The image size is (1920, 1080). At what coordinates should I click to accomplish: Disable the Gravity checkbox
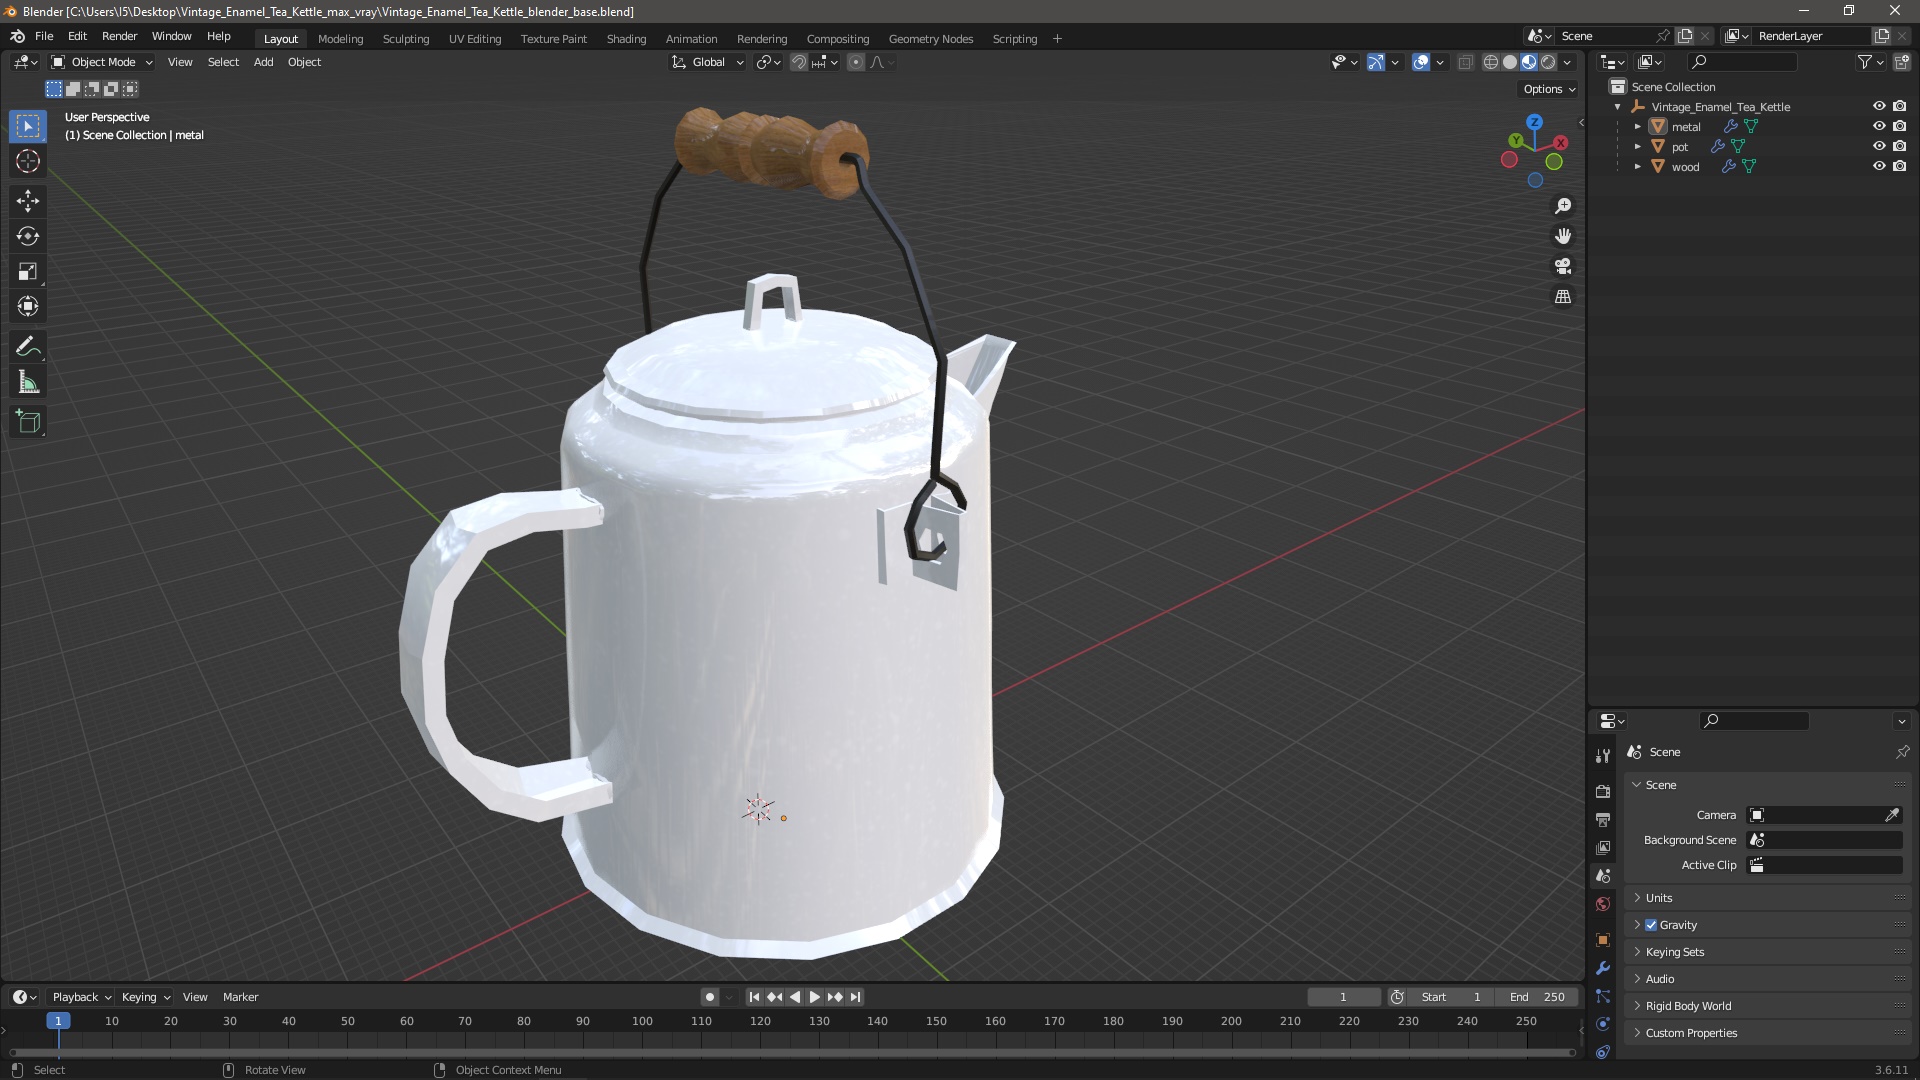1651,925
